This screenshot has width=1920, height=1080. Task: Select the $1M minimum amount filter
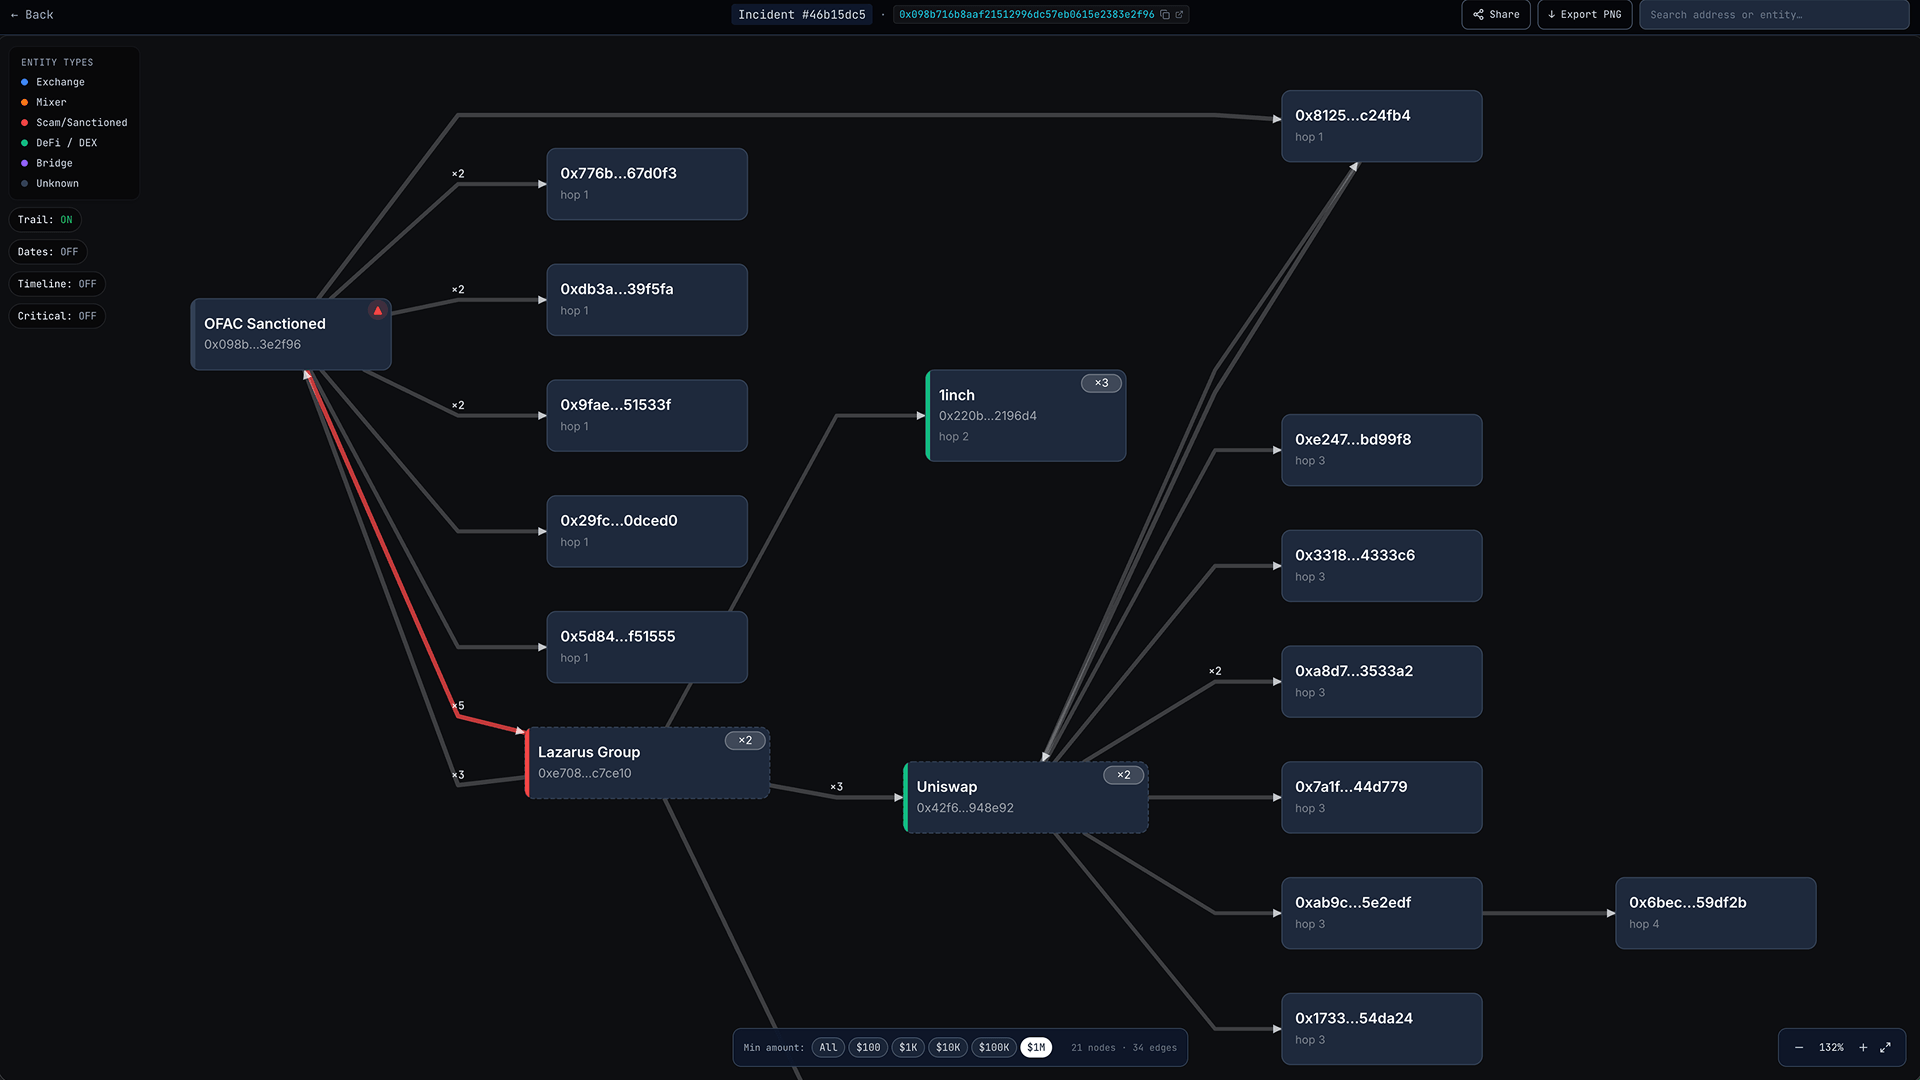[1036, 1048]
